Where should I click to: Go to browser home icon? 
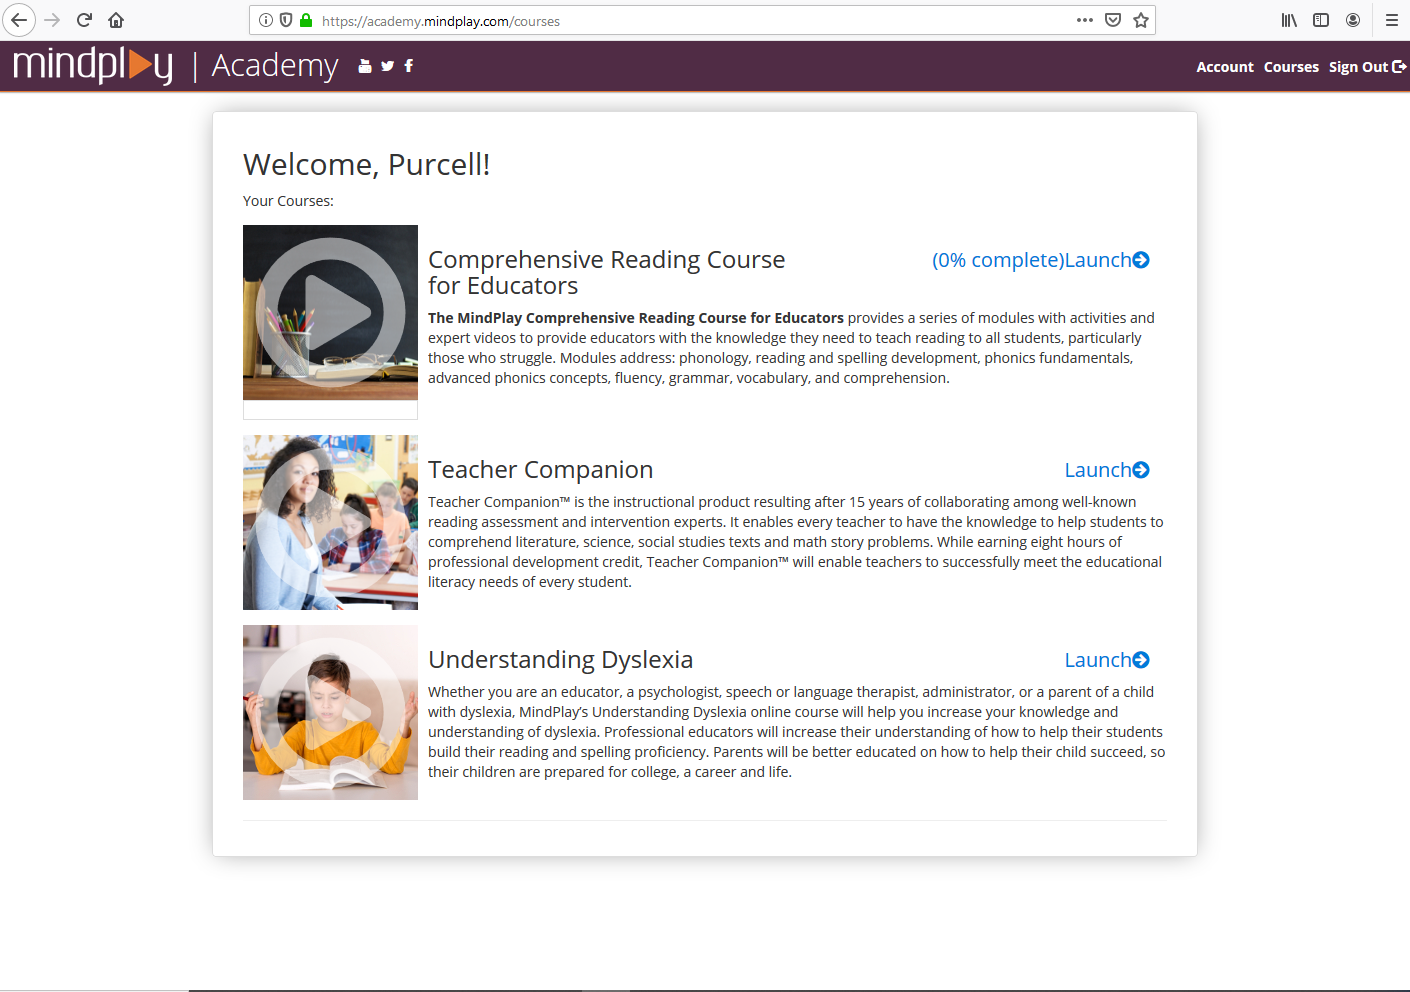pos(116,20)
